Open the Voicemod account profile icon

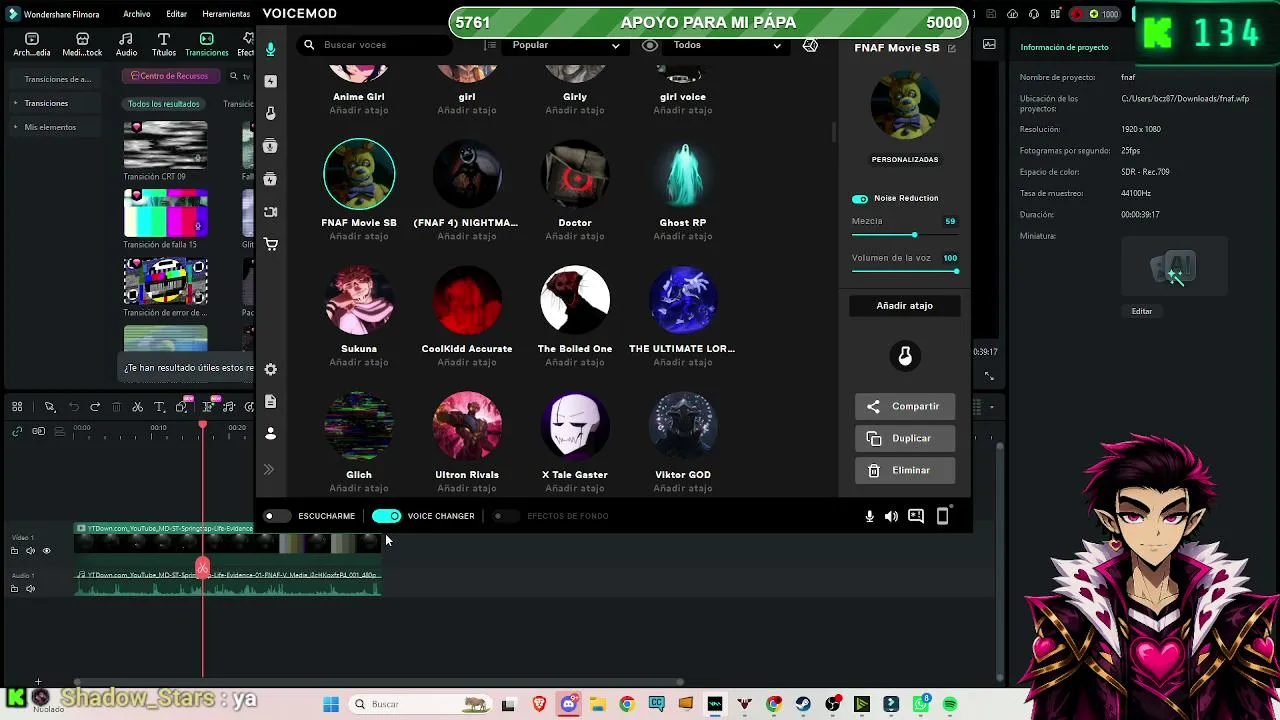tap(271, 434)
